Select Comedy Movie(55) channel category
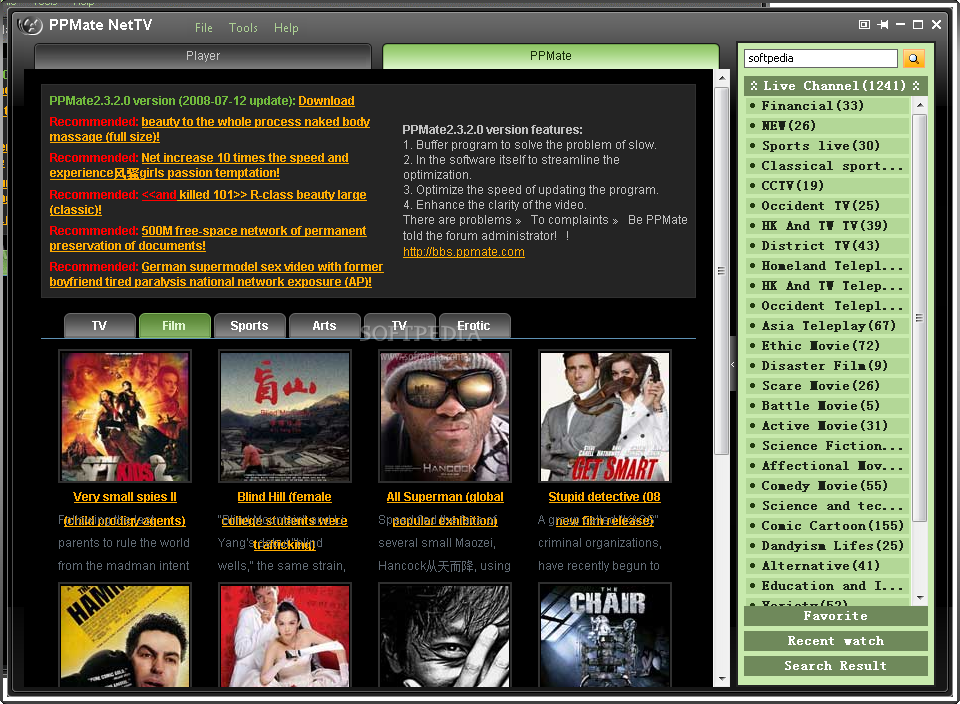The height and width of the screenshot is (704, 960). coord(828,485)
